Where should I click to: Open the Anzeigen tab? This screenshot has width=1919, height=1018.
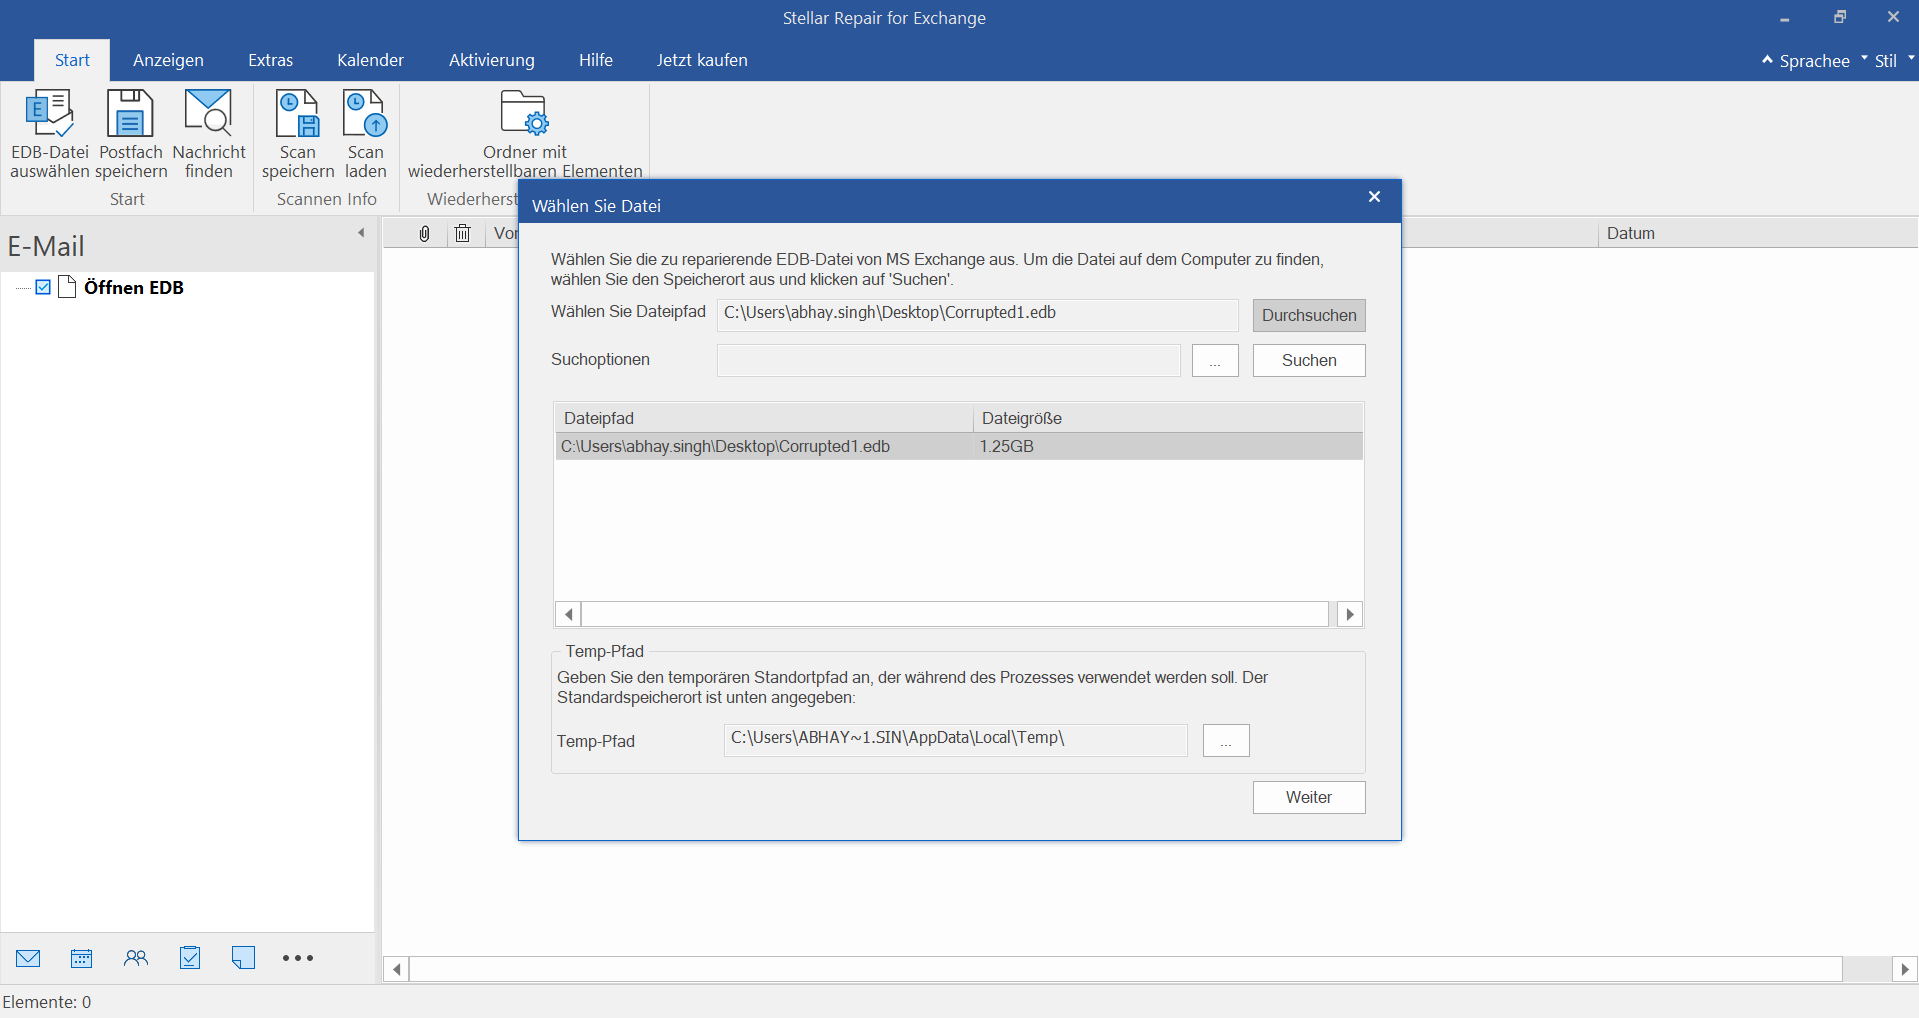tap(168, 60)
